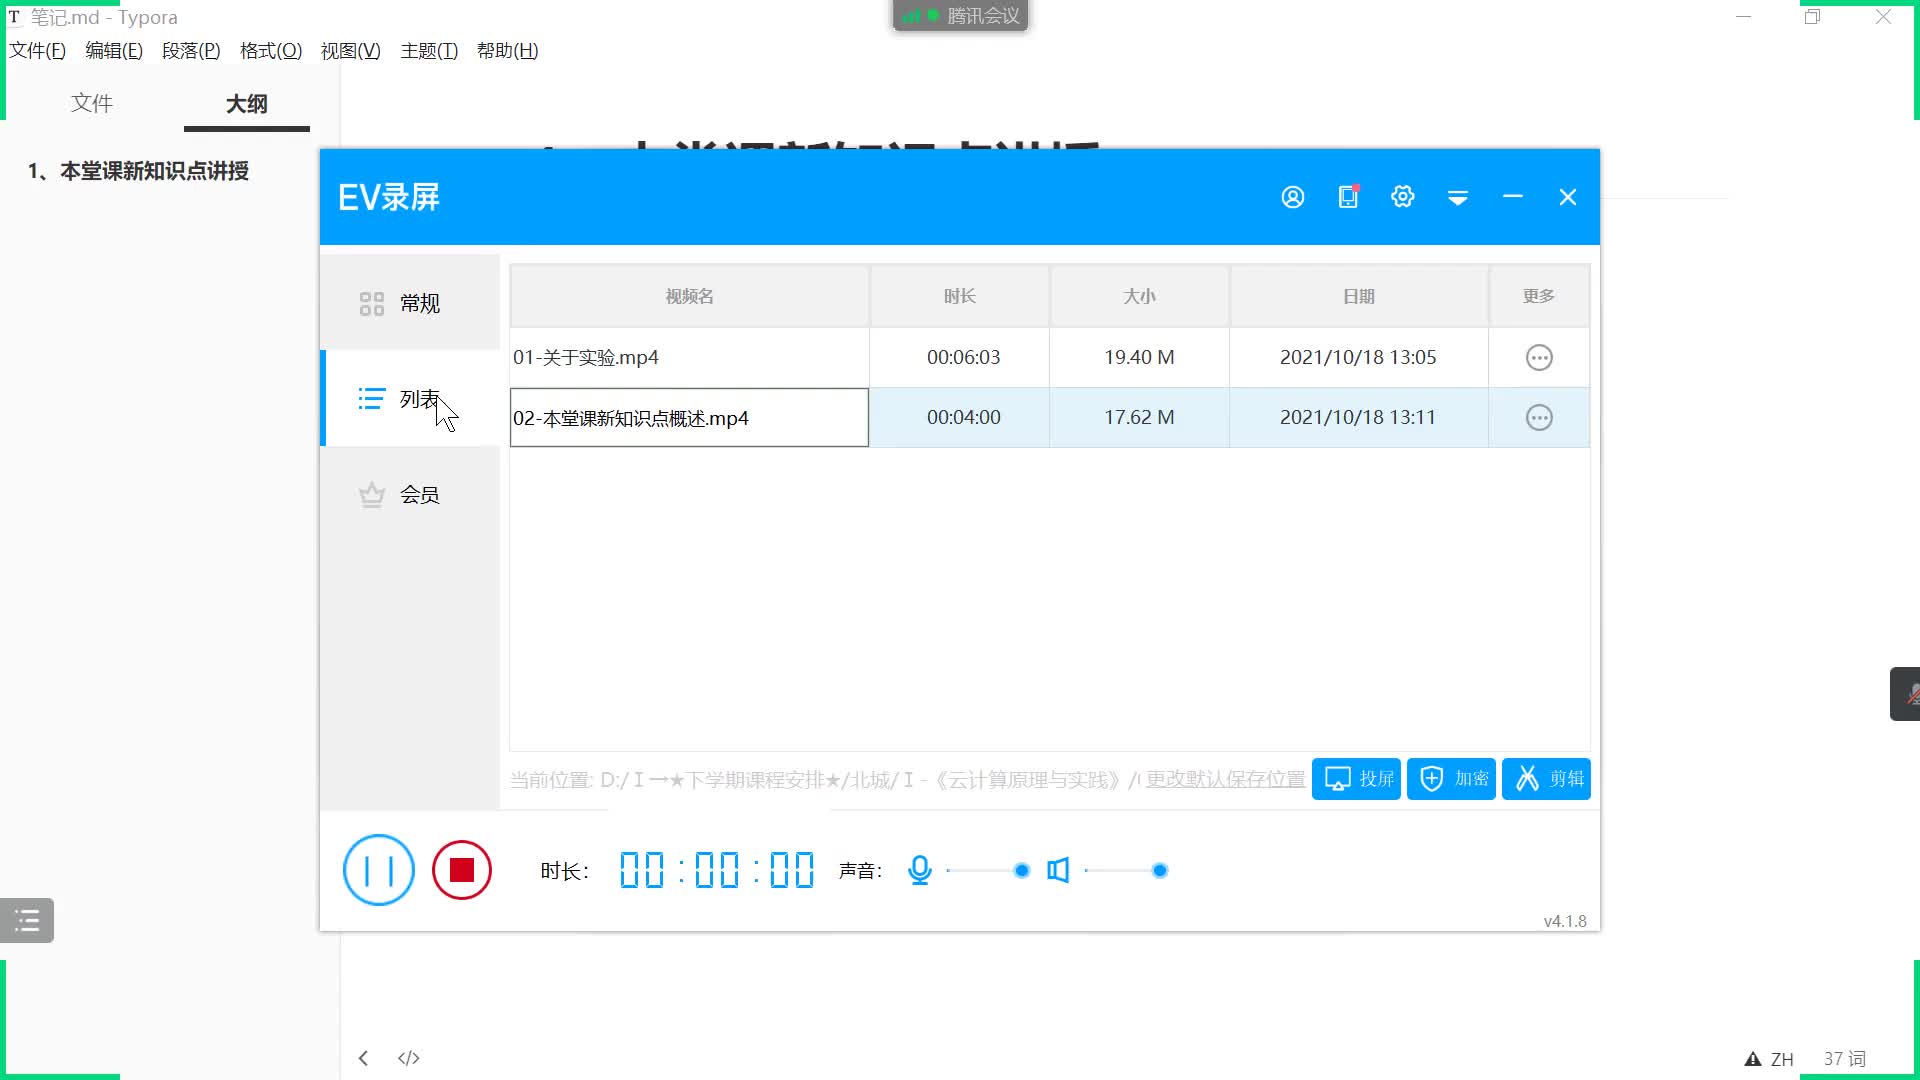1920x1080 pixels.
Task: Click the 投屏 button
Action: coord(1356,779)
